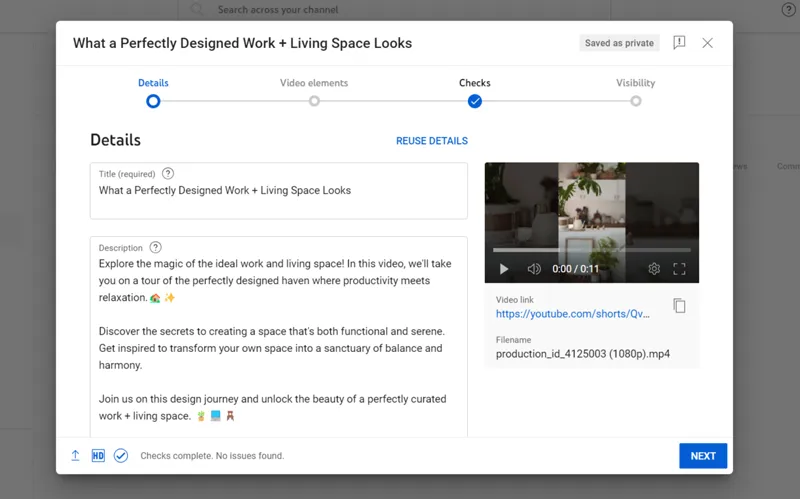Click the send feedback icon in dialog header
The height and width of the screenshot is (499, 800).
679,43
